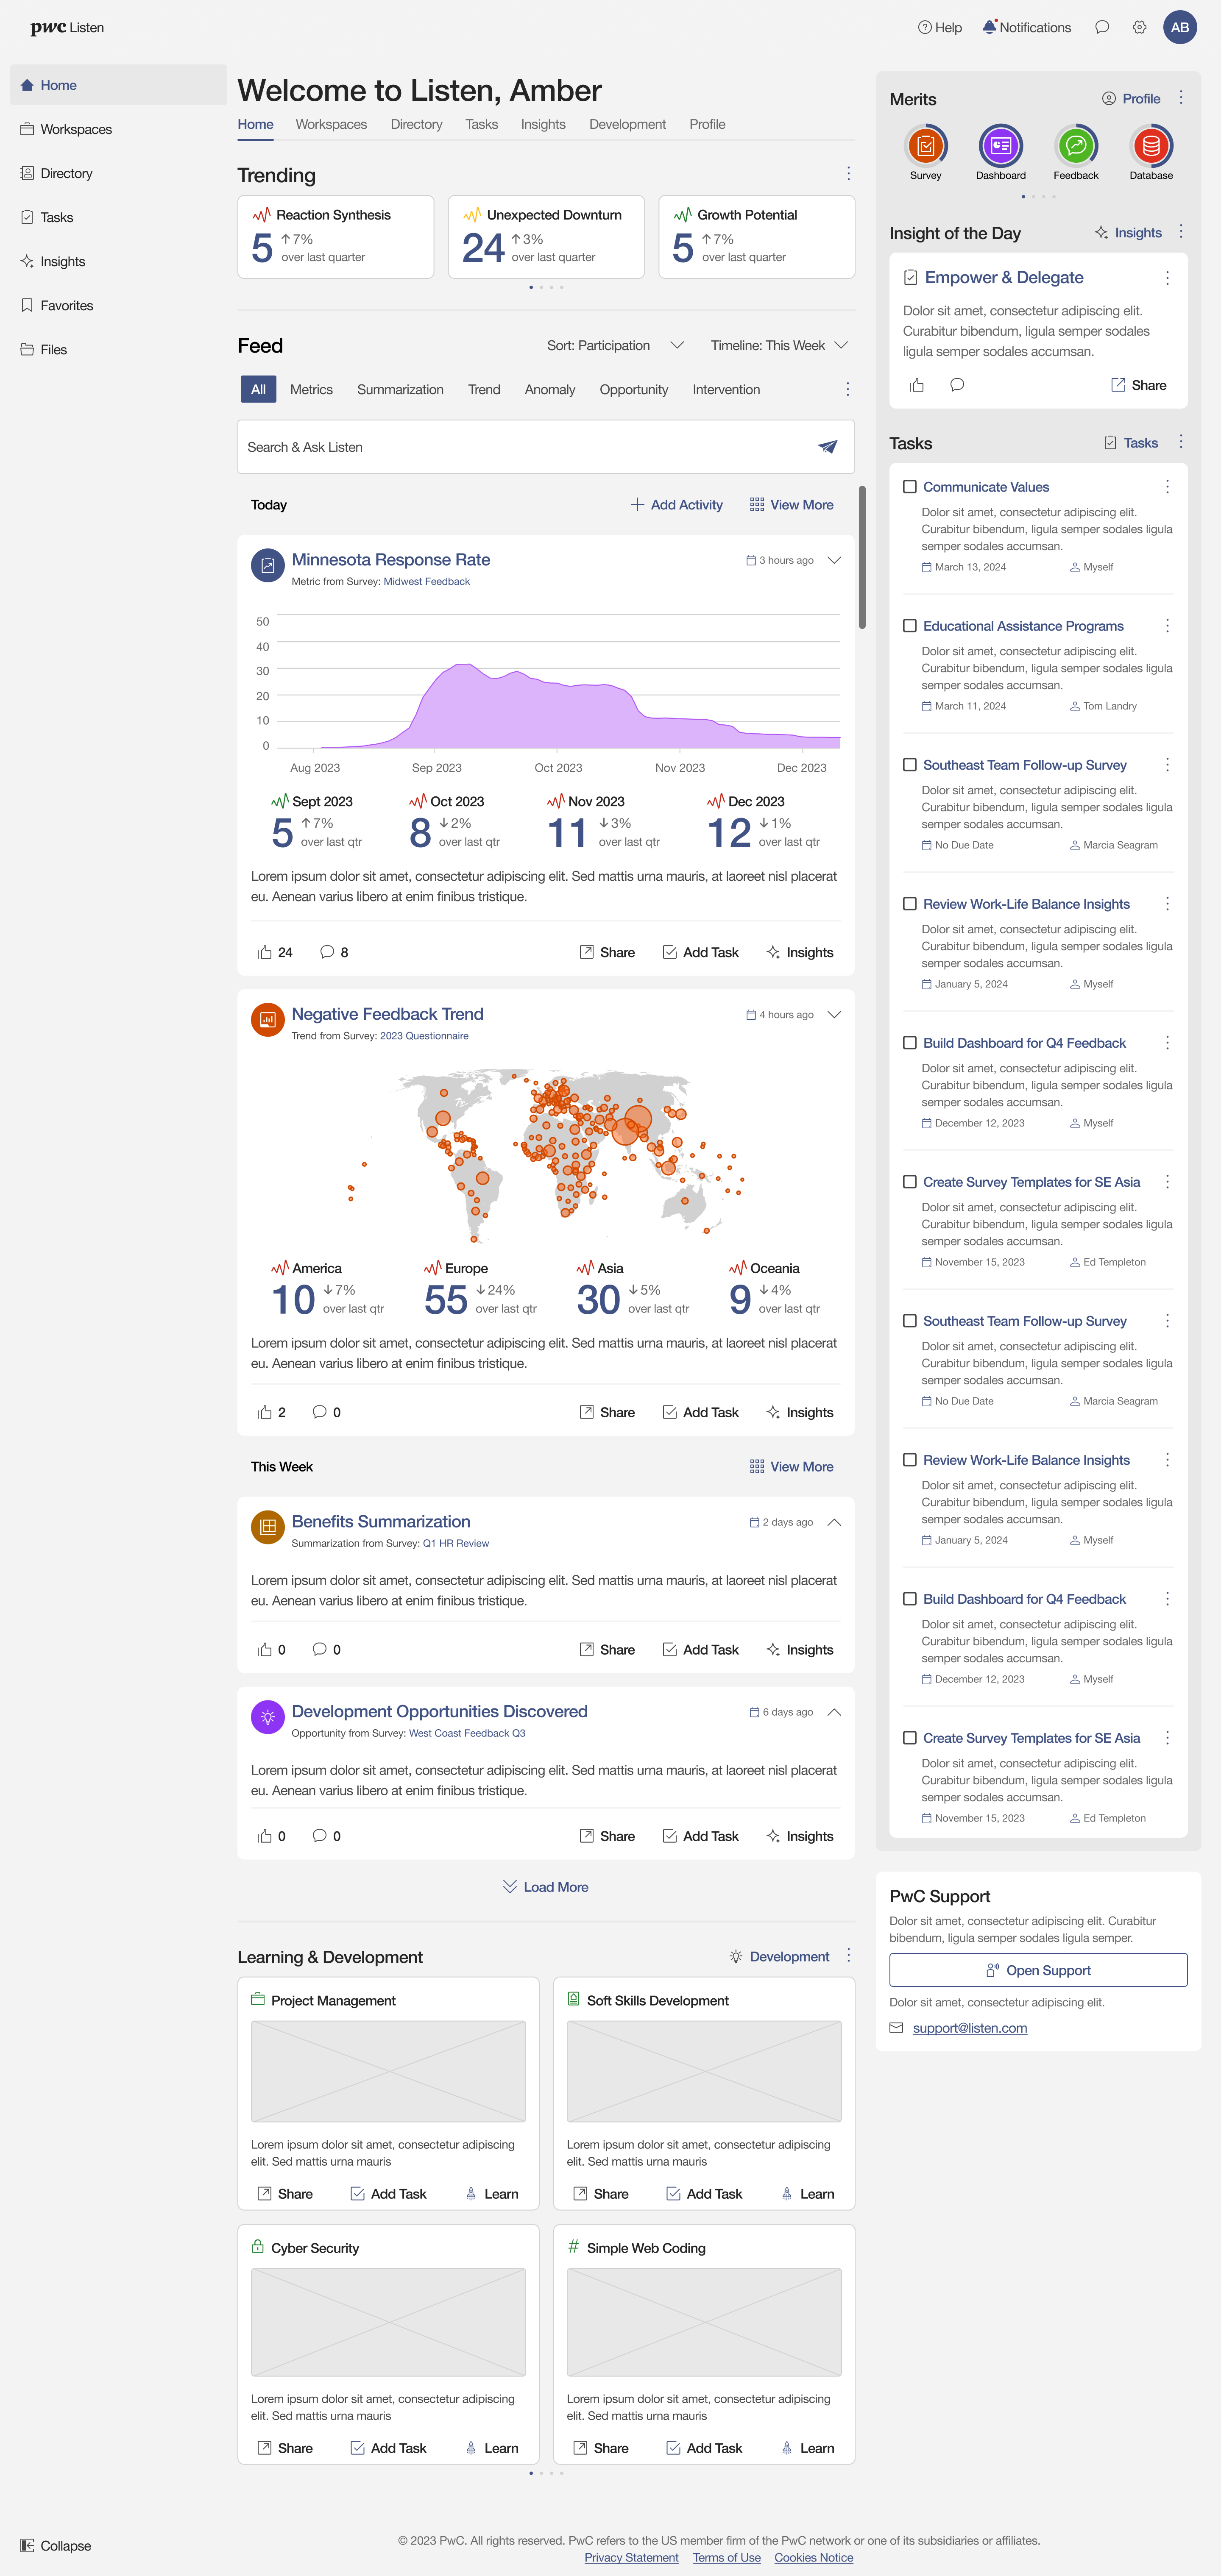Comment on the Empower & Delegate insight
This screenshot has width=1221, height=2576.
957,385
